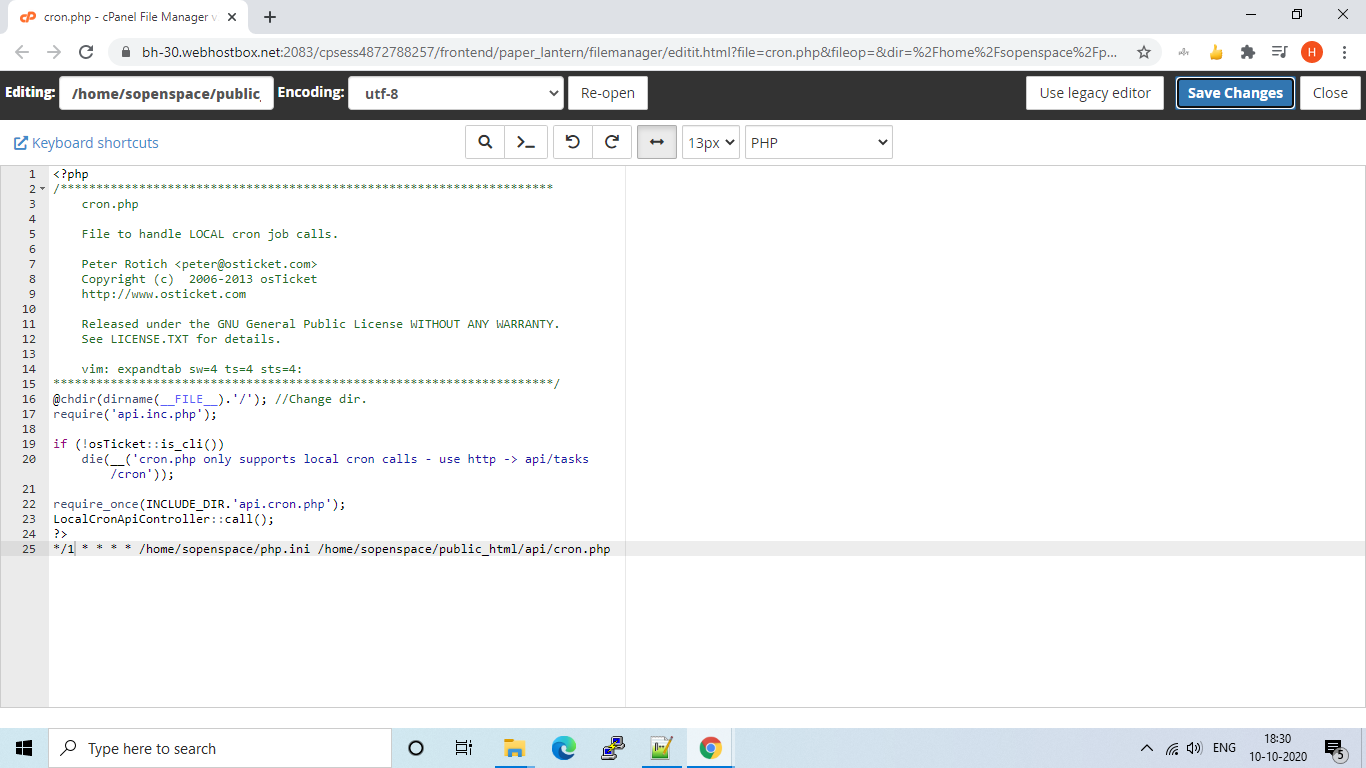Screen dimensions: 1366x768
Task: Undo the last edit with the undo arrow
Action: pyautogui.click(x=572, y=142)
